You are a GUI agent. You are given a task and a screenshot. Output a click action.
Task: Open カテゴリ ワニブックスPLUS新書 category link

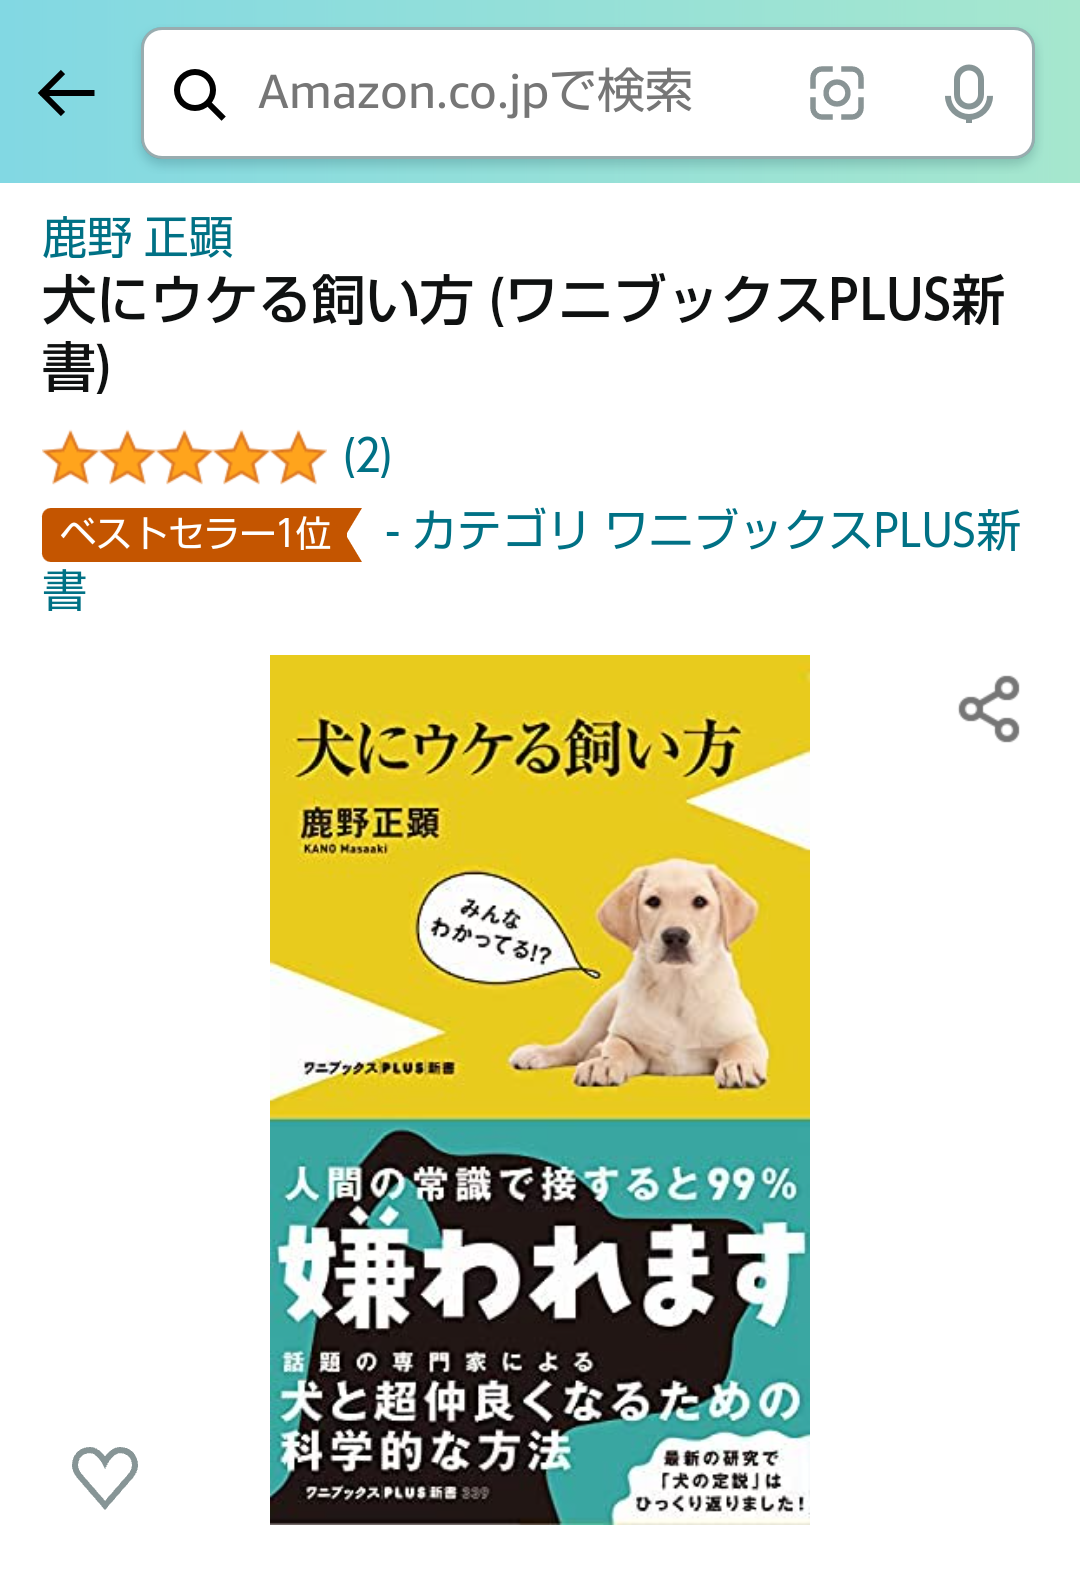click(x=715, y=531)
